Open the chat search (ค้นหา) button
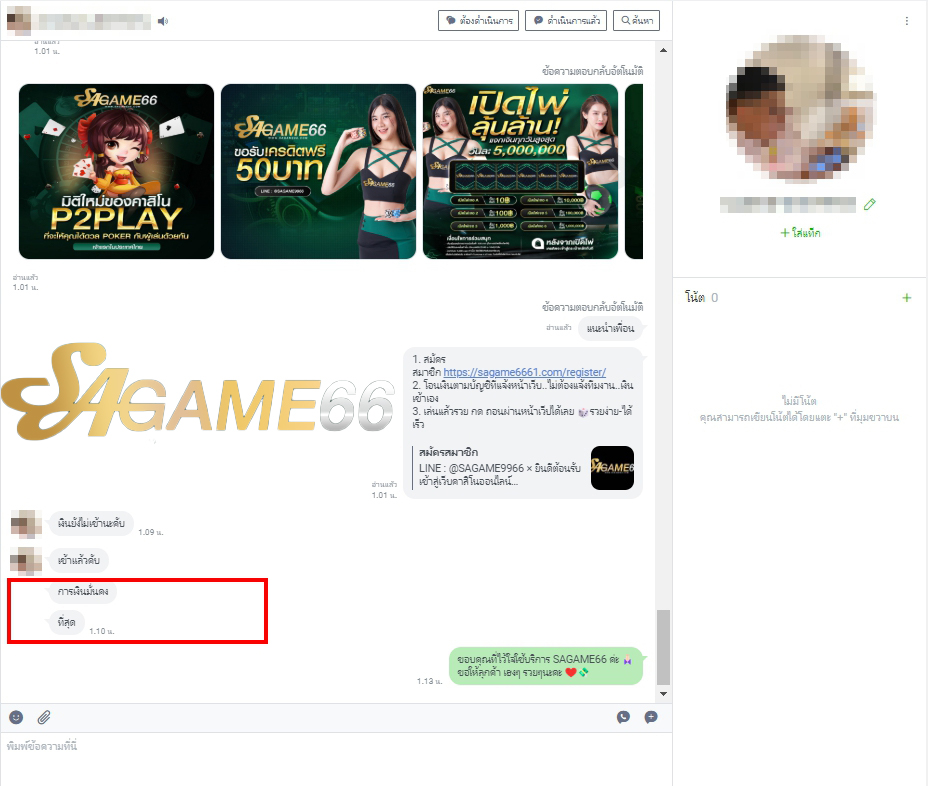The width and height of the screenshot is (928, 786). pyautogui.click(x=636, y=21)
